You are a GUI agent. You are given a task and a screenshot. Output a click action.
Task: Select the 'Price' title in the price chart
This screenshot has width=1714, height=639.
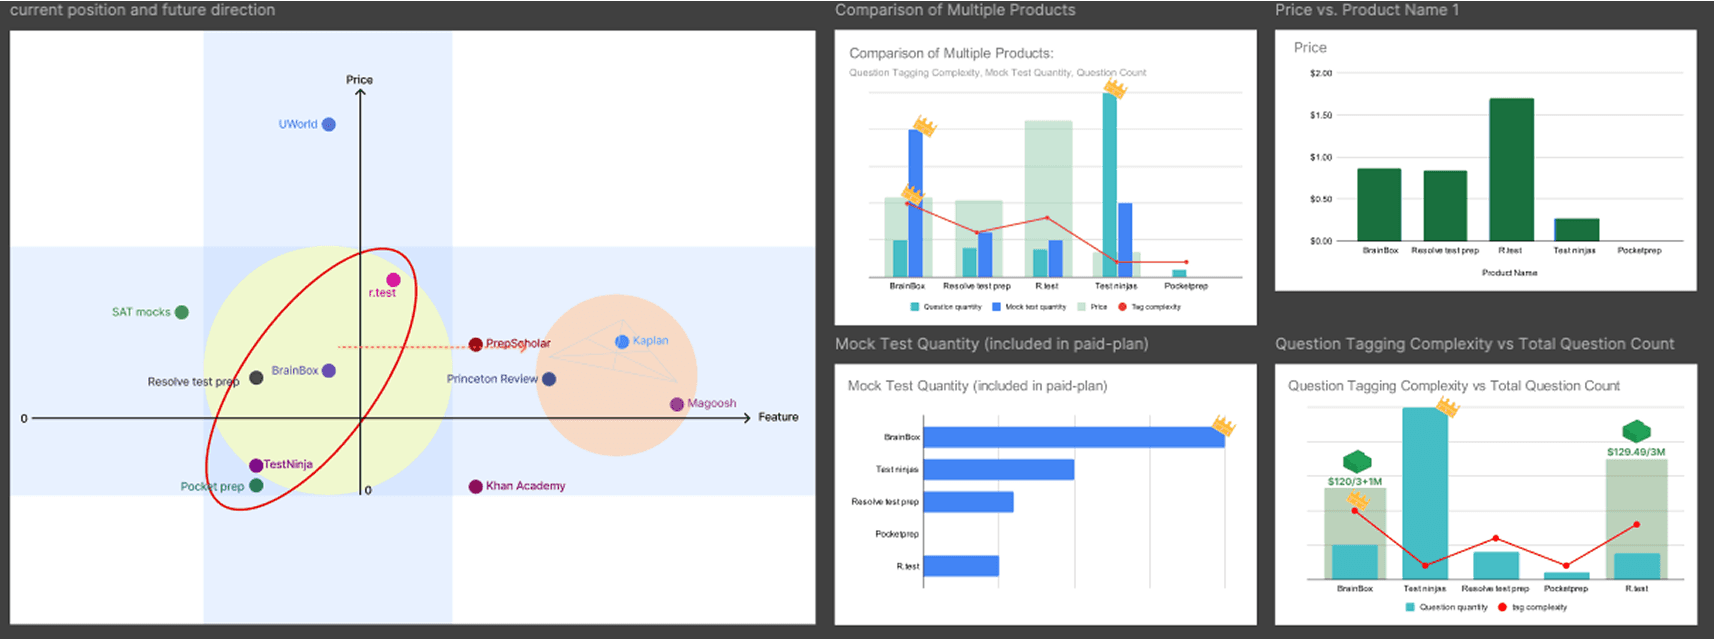(1310, 47)
